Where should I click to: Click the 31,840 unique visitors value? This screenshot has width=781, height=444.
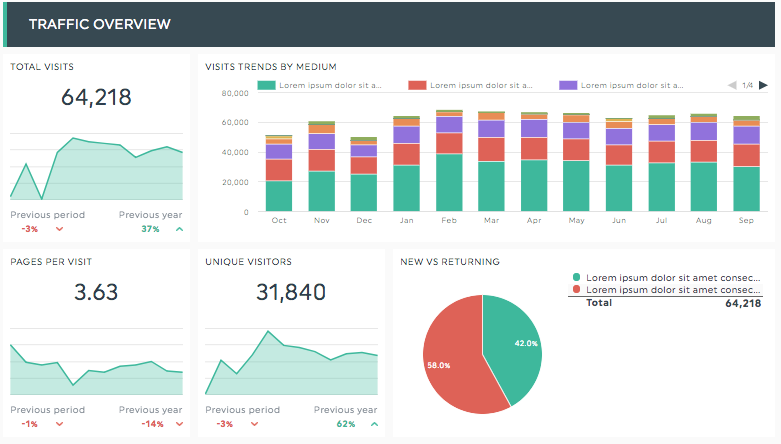tap(291, 292)
